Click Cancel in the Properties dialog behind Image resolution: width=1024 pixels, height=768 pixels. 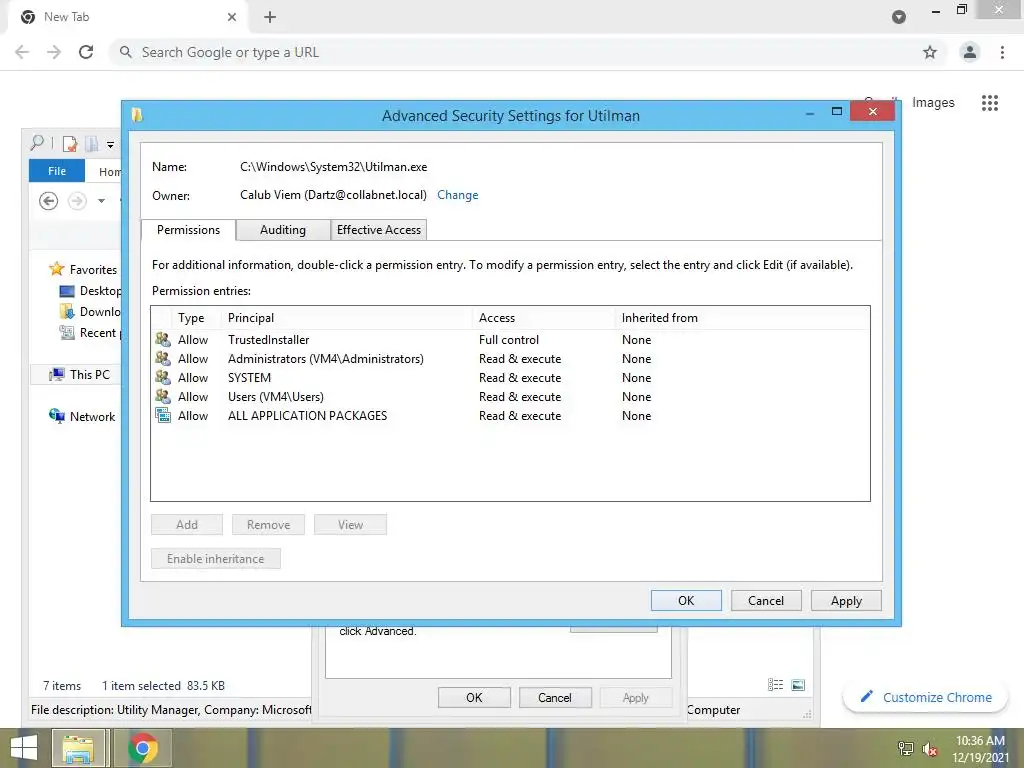[555, 697]
